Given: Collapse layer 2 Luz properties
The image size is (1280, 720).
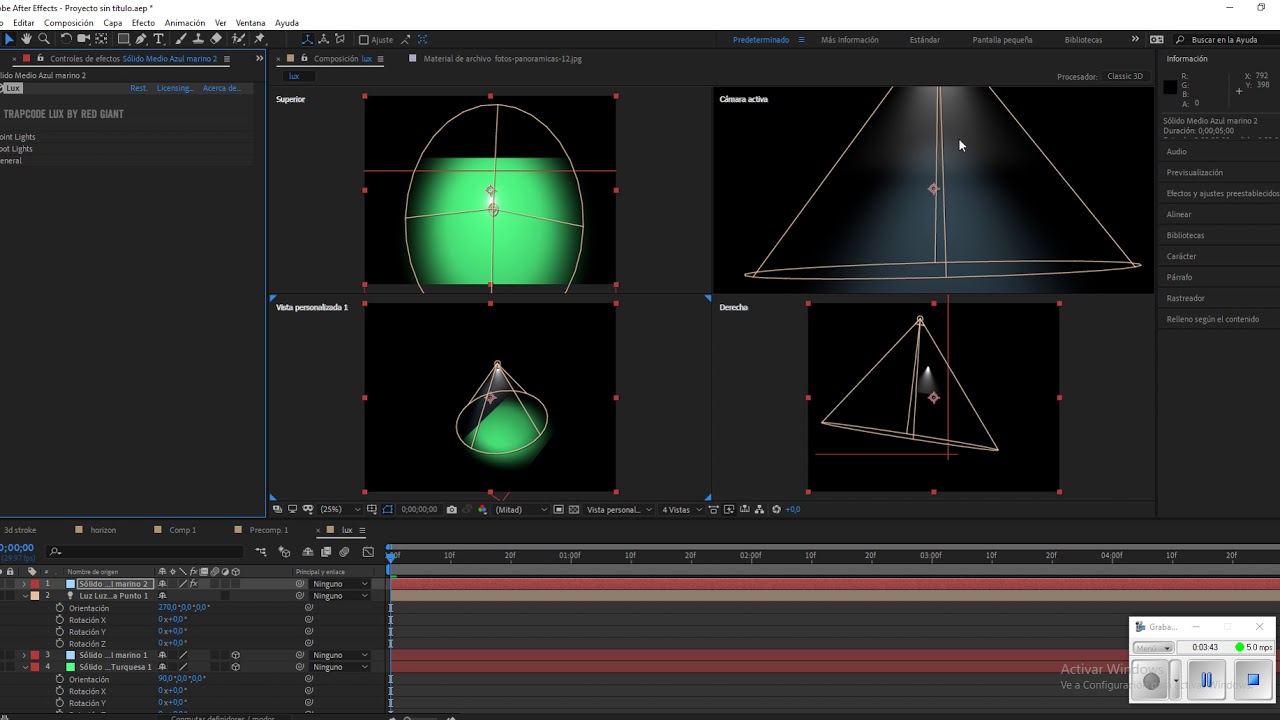Looking at the screenshot, I should click(24, 596).
